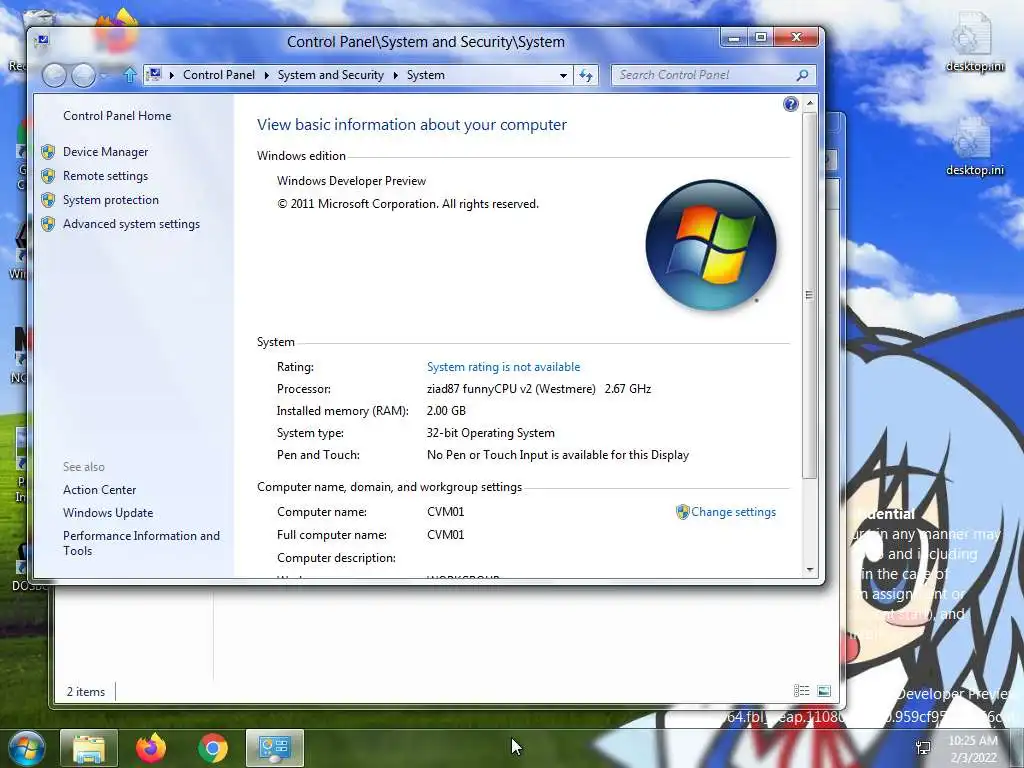Minimize the System window
1024x768 pixels.
click(x=734, y=38)
